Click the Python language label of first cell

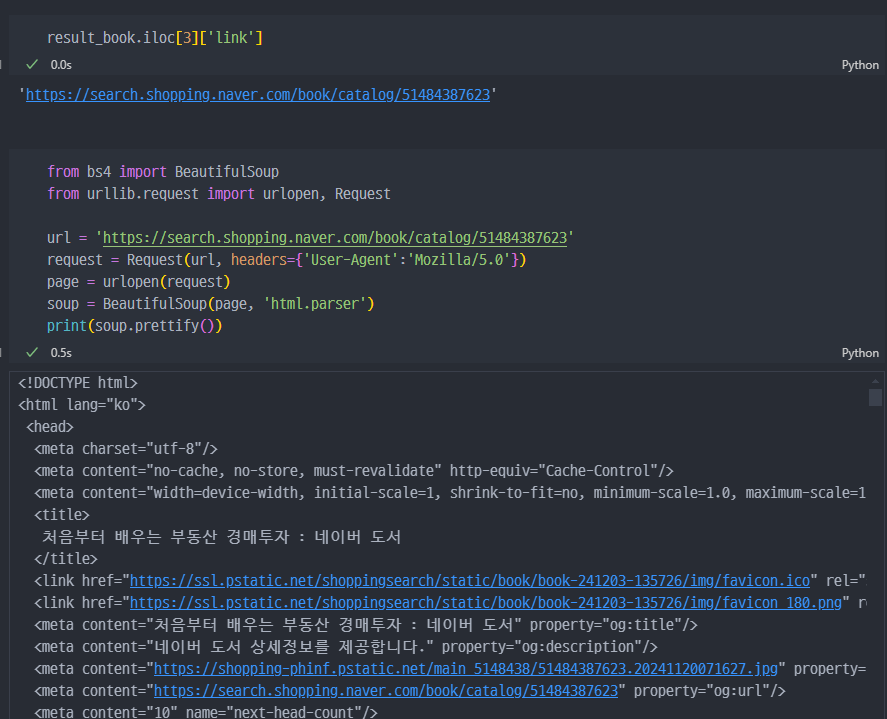(860, 65)
